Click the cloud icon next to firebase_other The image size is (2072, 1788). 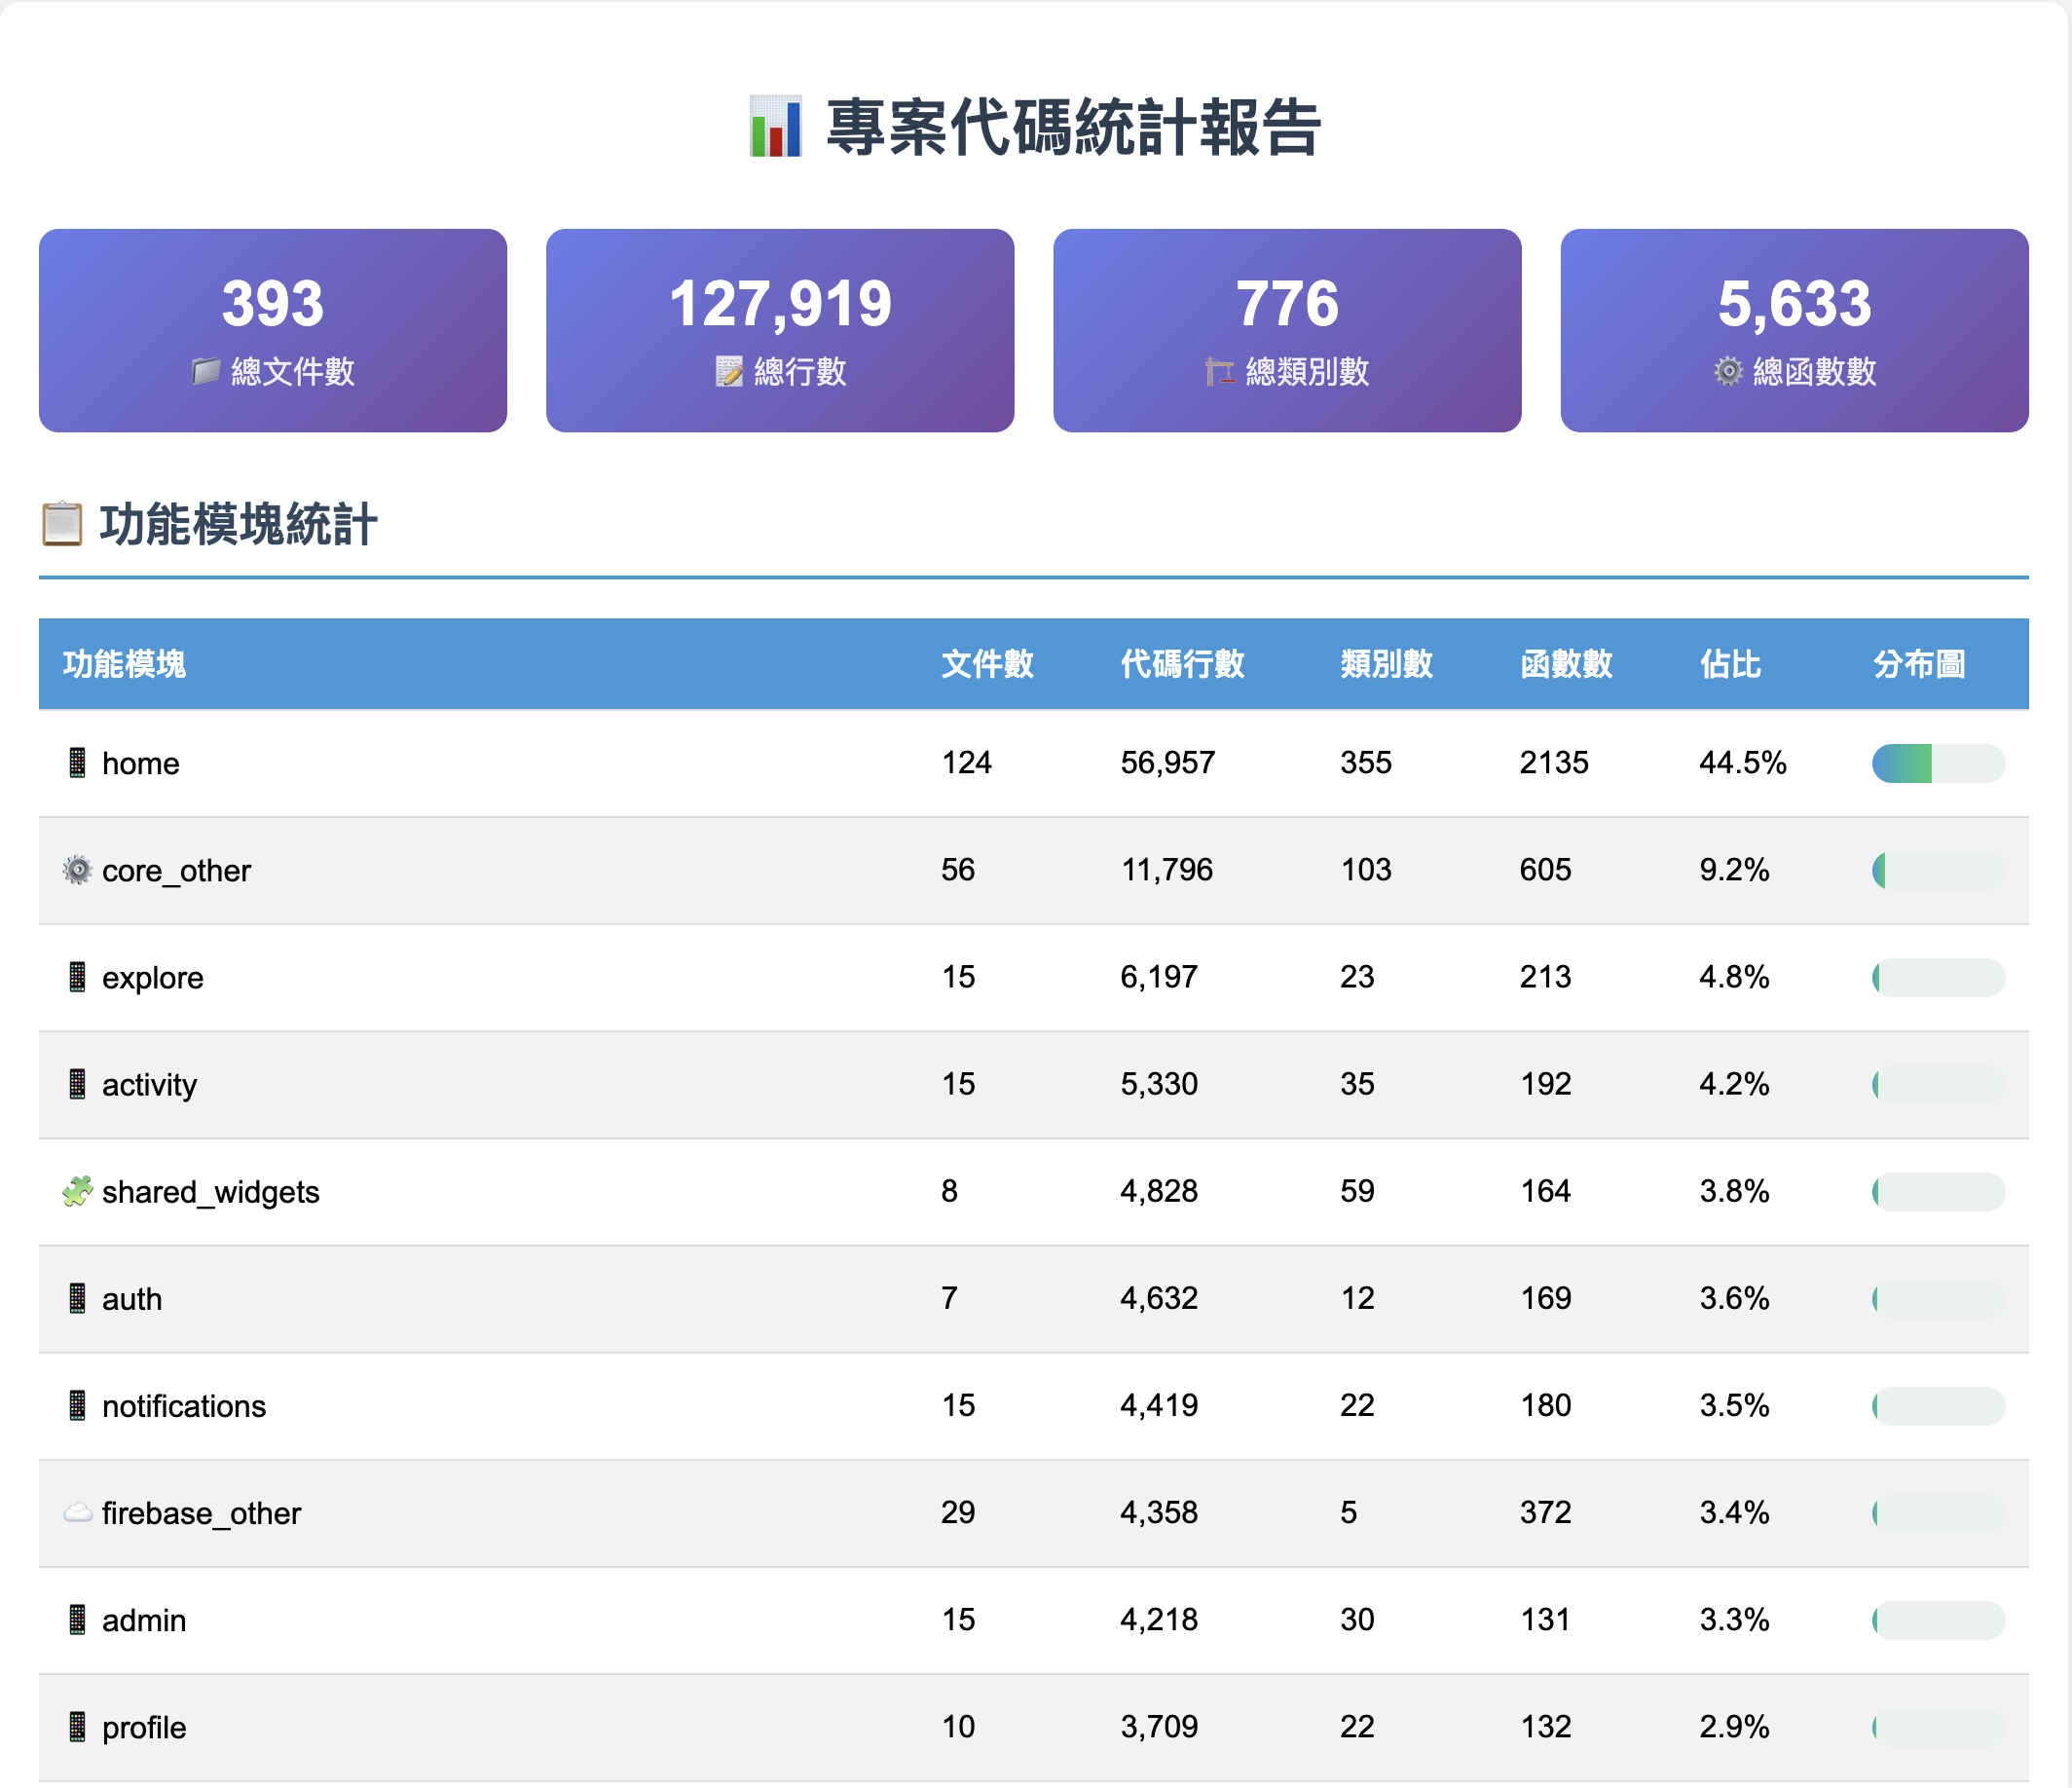(77, 1512)
